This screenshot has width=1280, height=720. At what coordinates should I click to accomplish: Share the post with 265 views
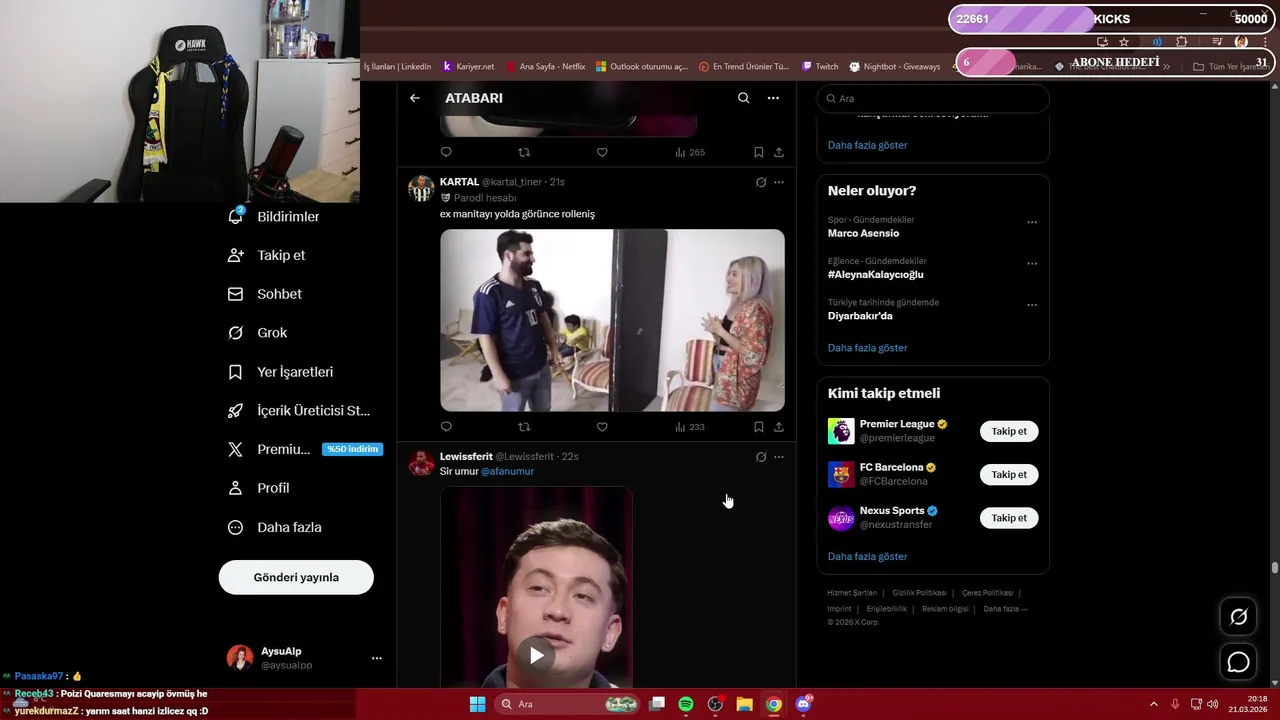pyautogui.click(x=779, y=152)
